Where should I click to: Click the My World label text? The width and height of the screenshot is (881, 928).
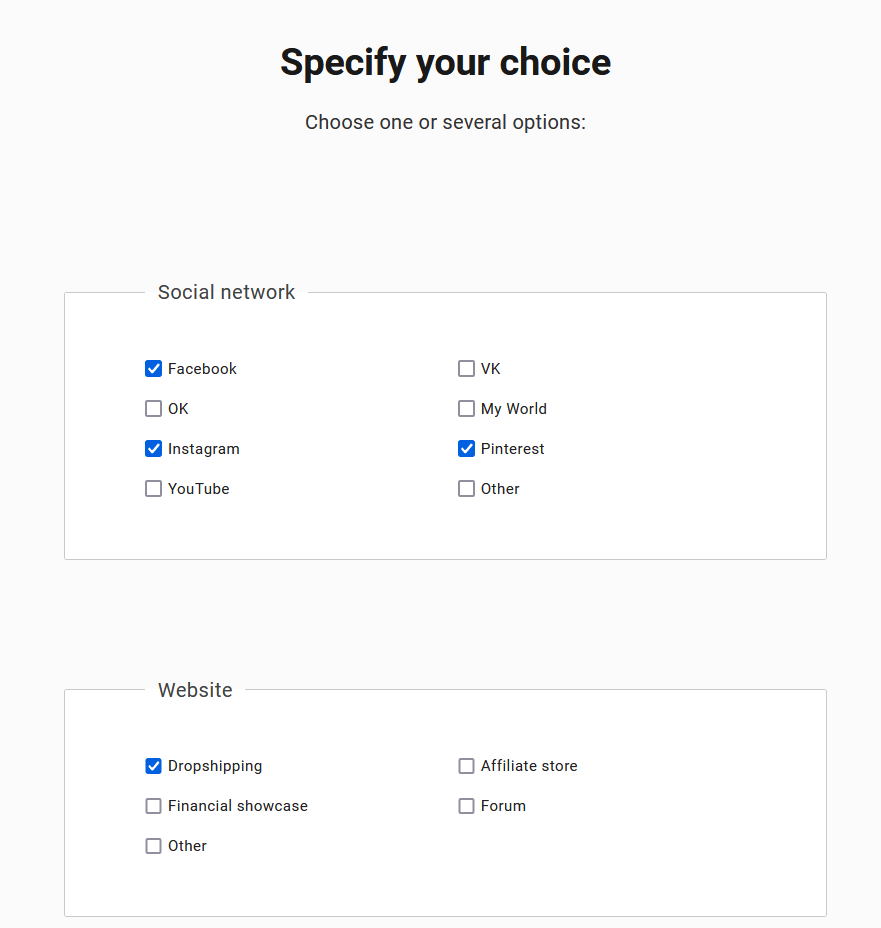(x=513, y=408)
